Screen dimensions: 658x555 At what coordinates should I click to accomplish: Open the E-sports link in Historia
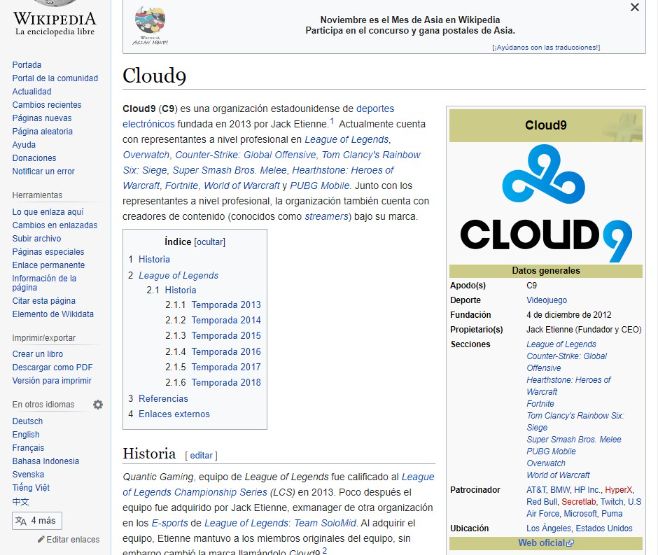point(170,523)
